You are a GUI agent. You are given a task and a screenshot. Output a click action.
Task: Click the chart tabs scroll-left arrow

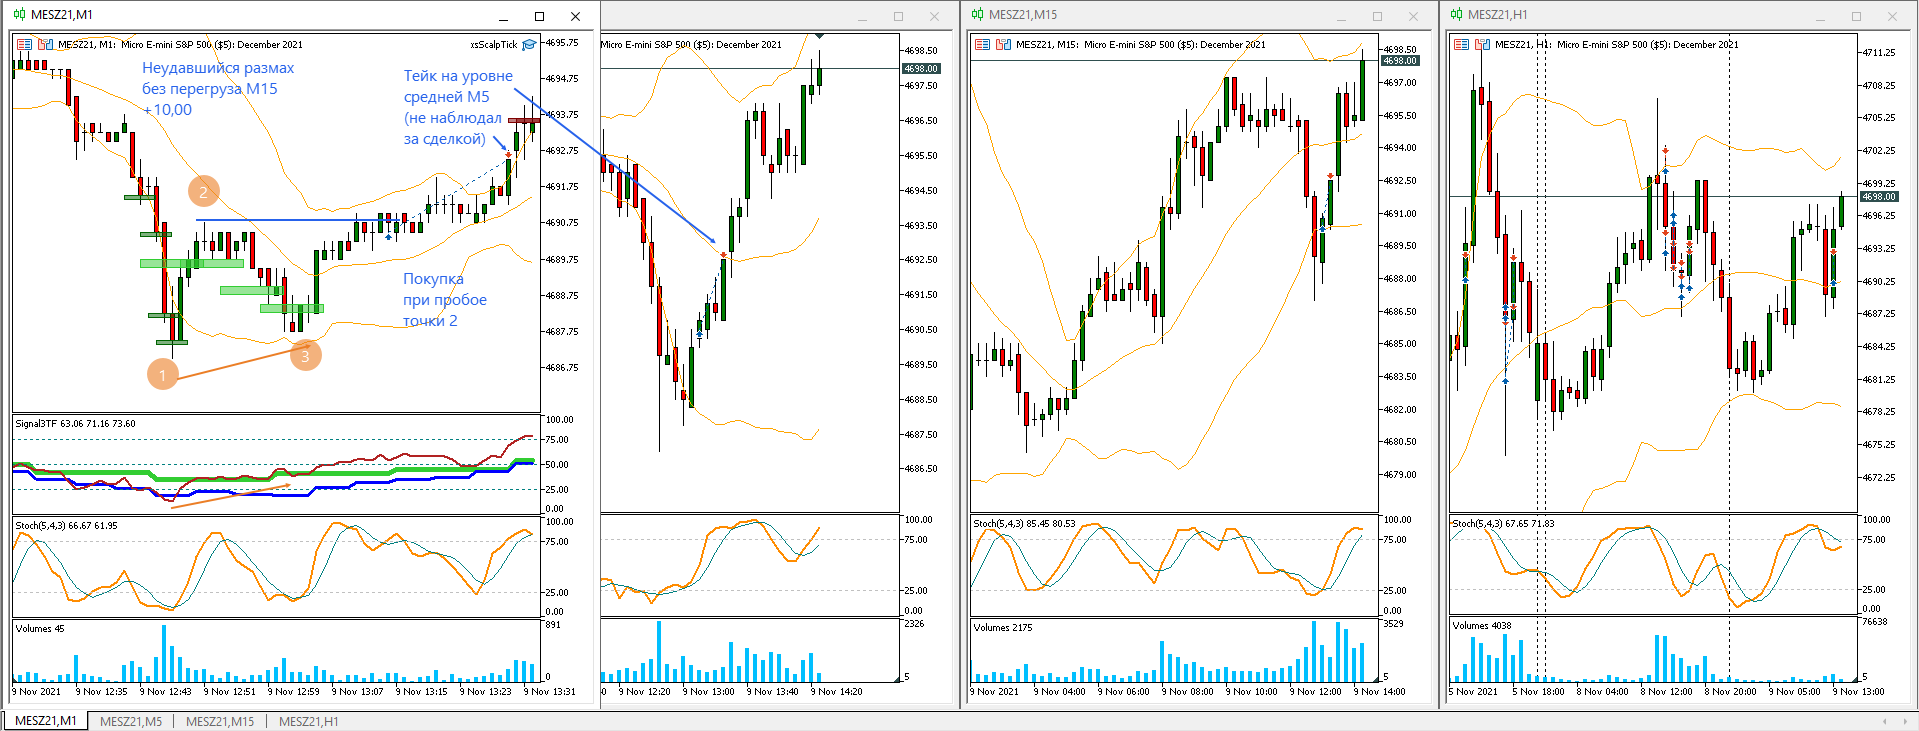click(1885, 721)
